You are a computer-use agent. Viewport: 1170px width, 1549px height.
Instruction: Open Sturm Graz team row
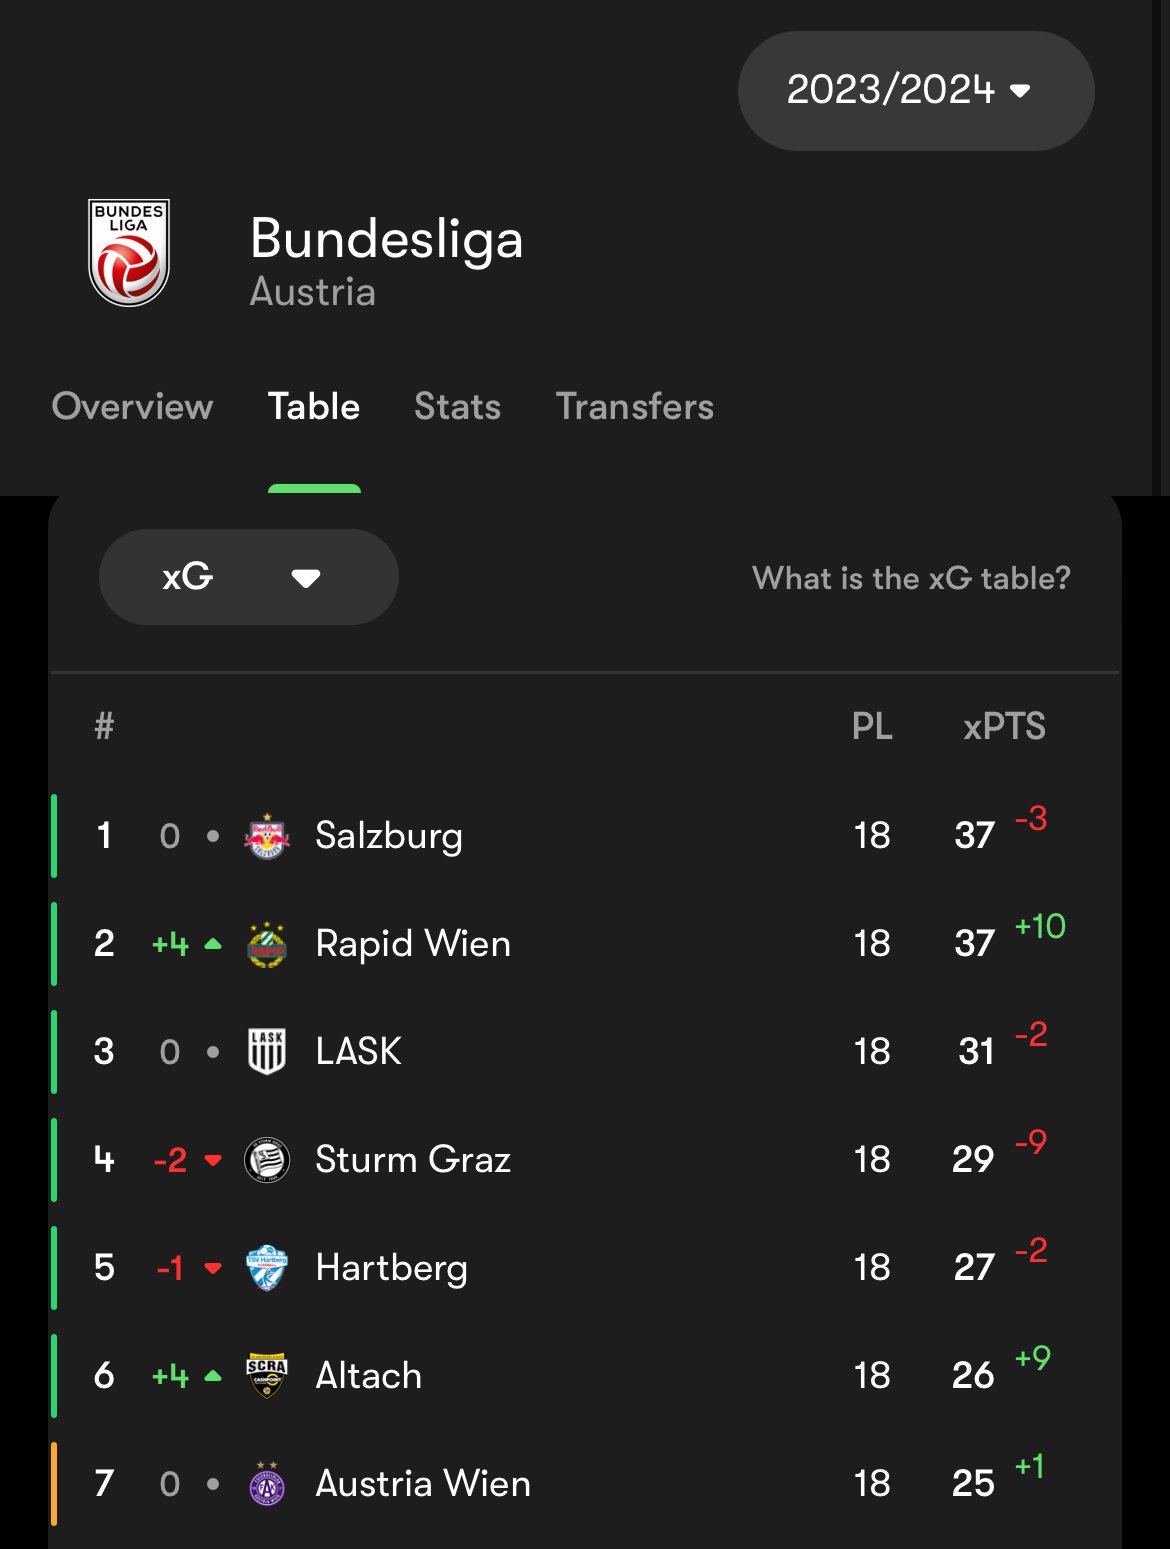585,1160
